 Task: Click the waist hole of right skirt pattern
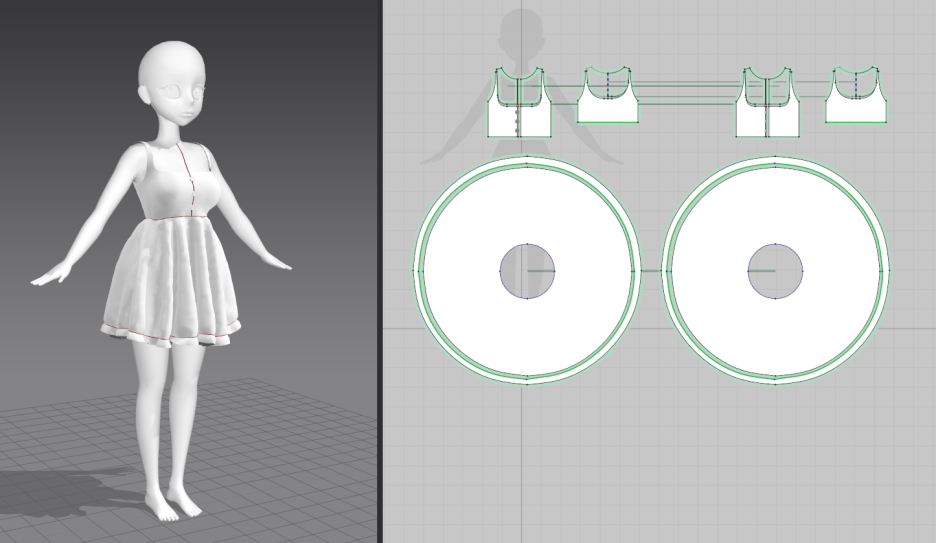pos(775,271)
